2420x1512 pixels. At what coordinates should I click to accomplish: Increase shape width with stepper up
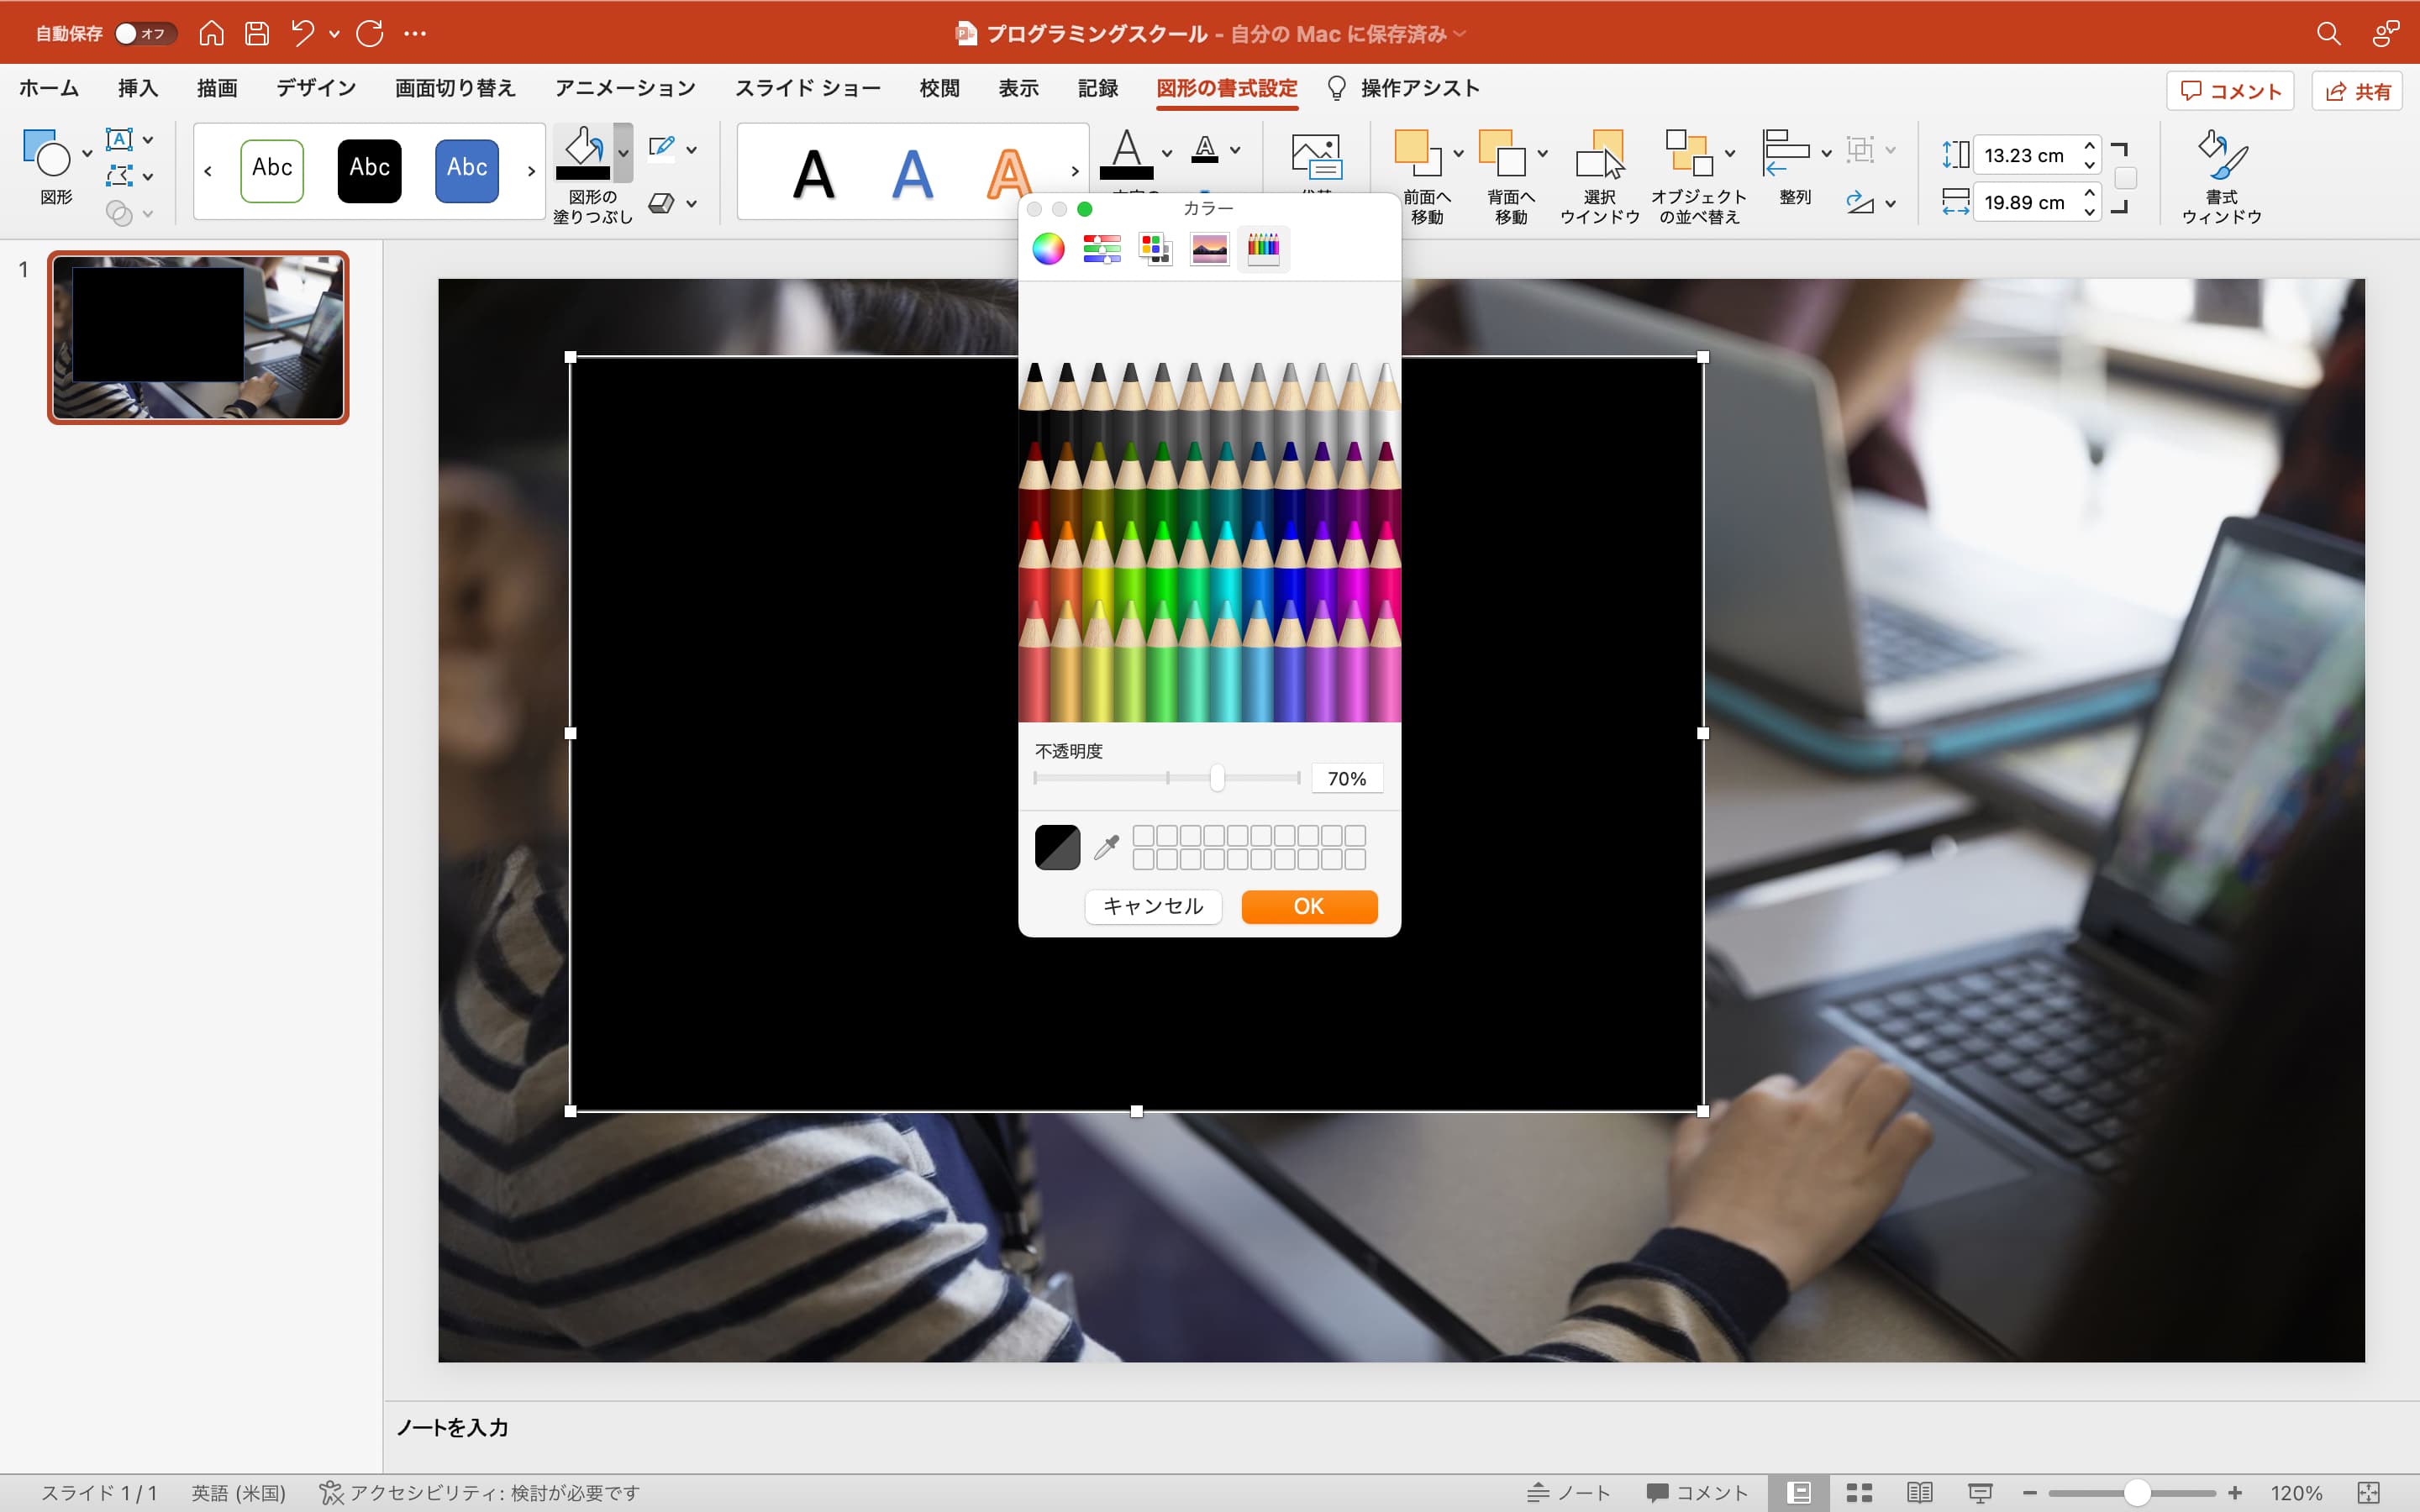coord(2090,192)
